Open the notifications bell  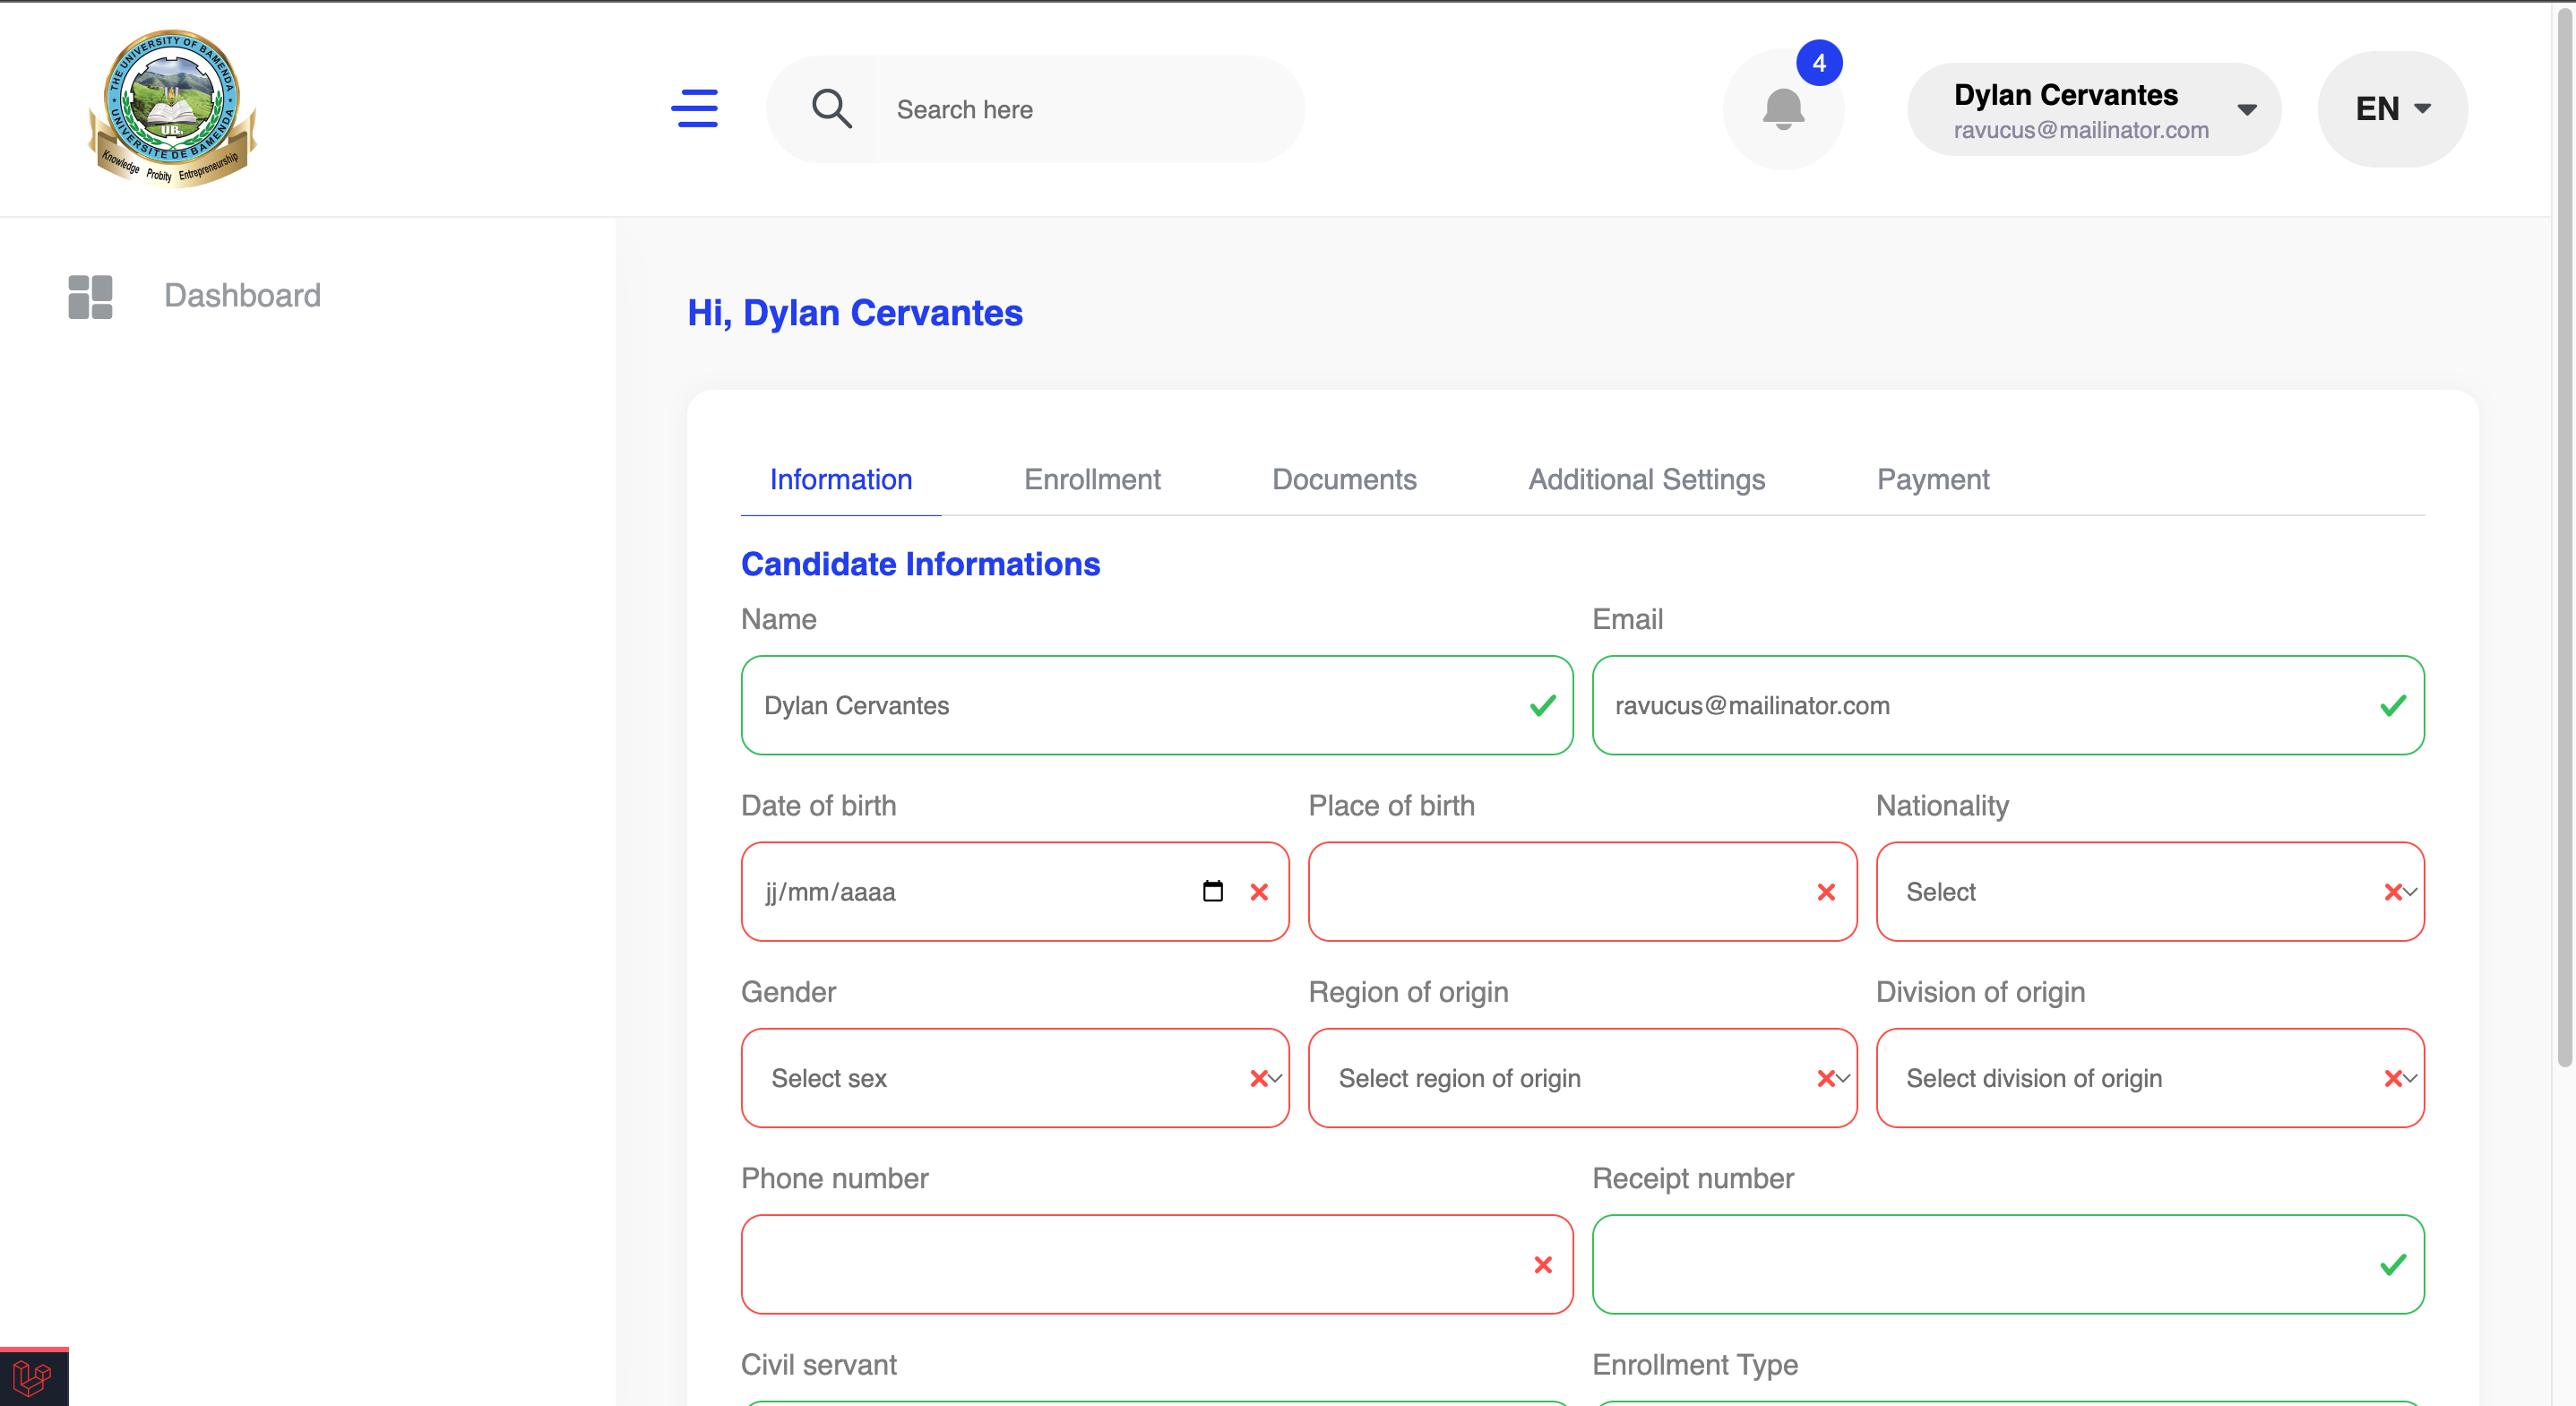pos(1783,109)
